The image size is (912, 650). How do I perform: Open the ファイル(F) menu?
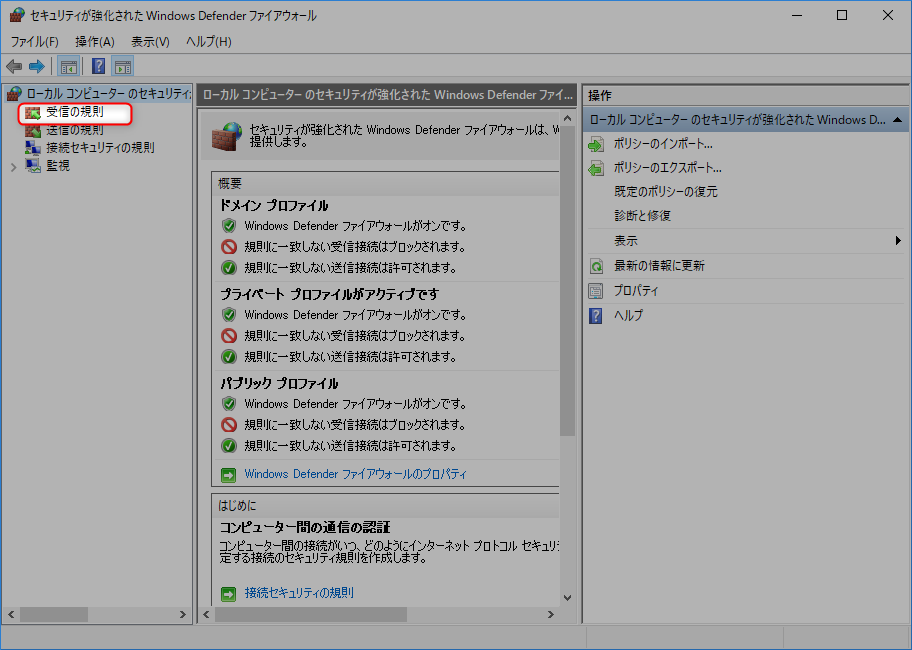click(x=34, y=42)
